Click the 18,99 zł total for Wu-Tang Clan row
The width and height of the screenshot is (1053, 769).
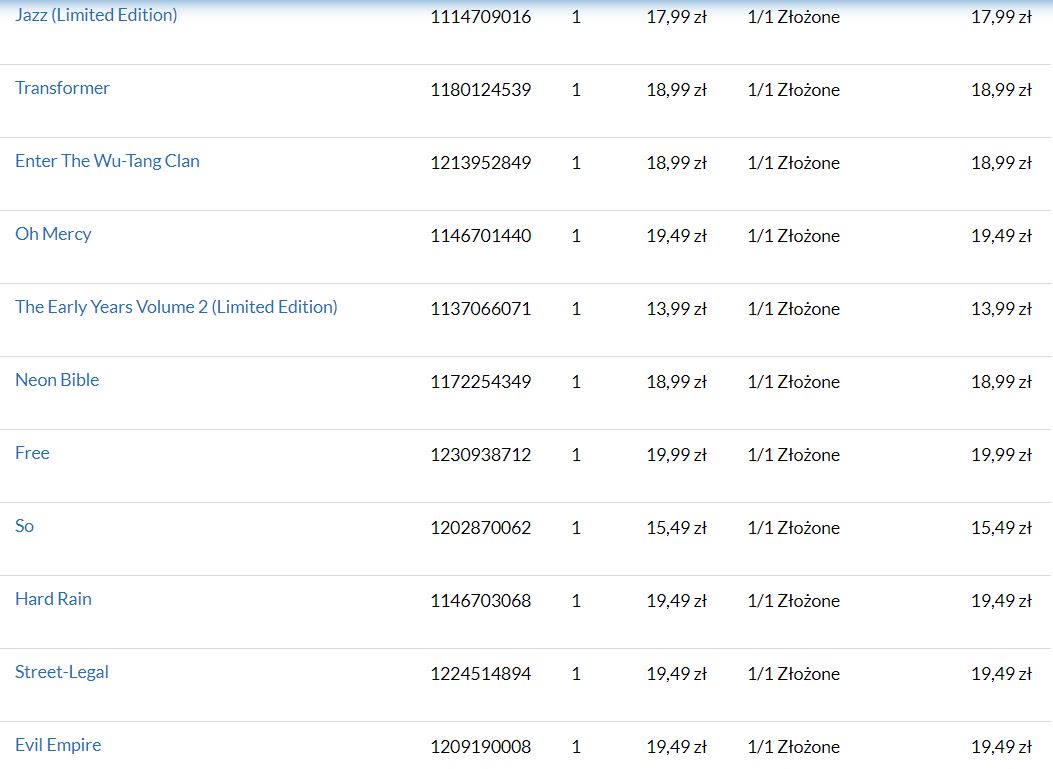click(x=1001, y=163)
